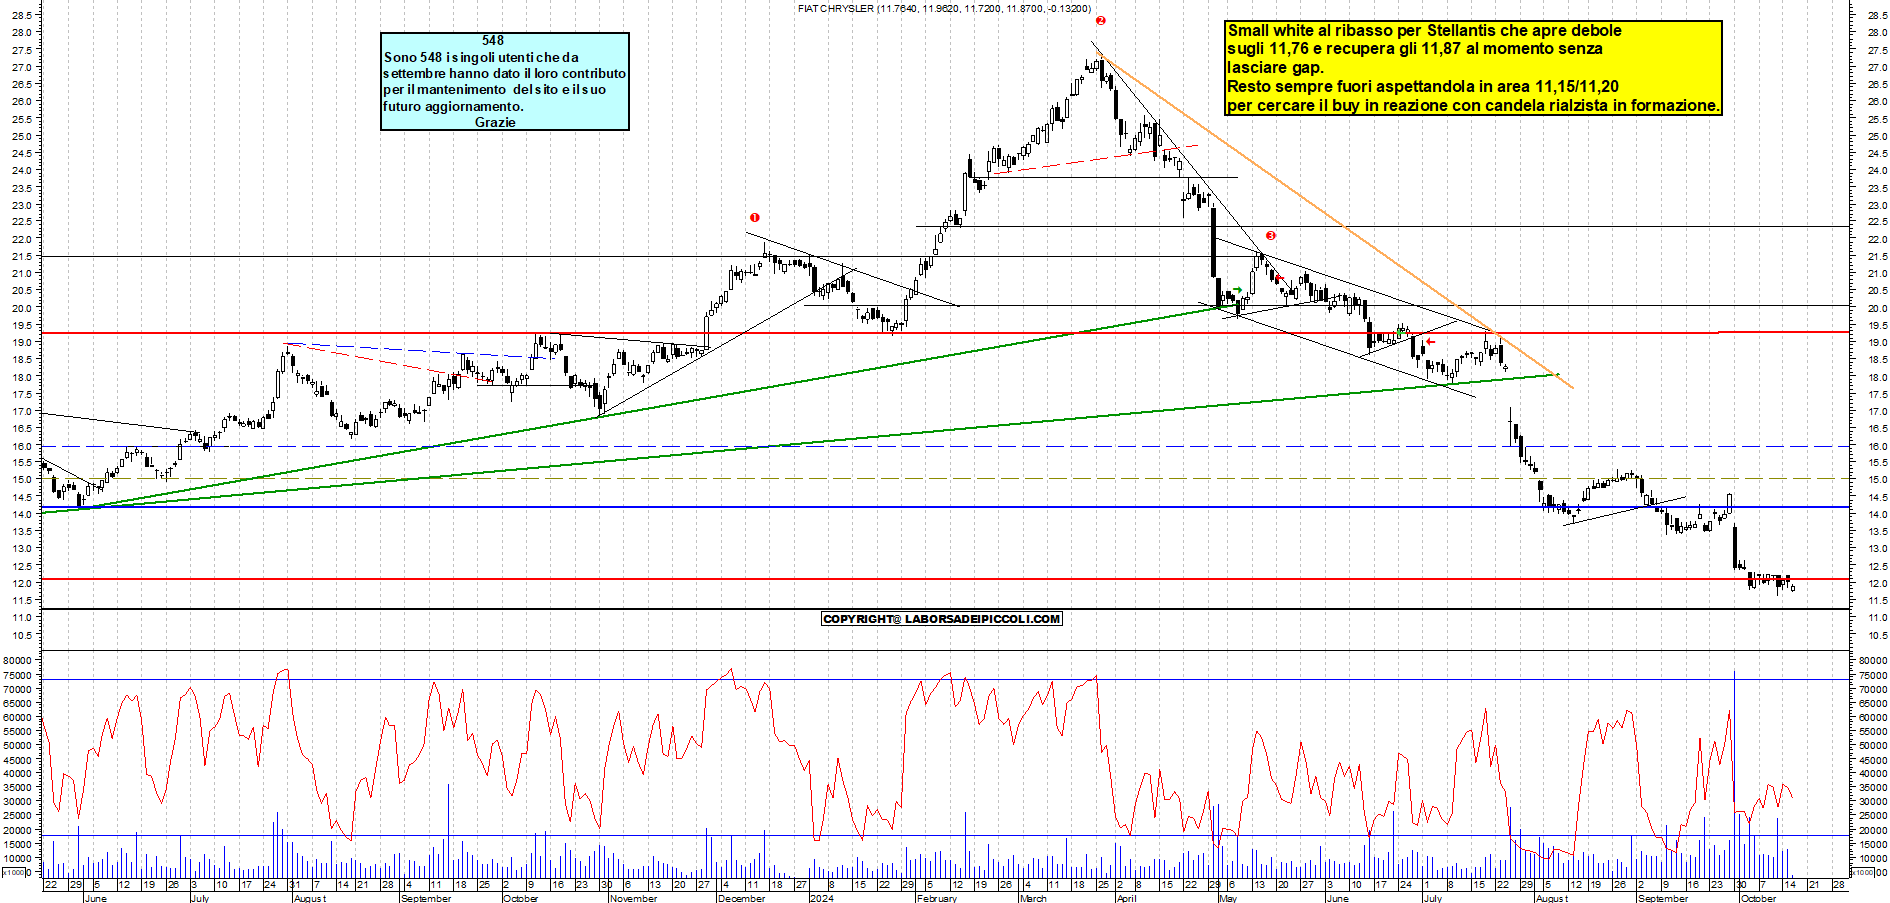
Task: Click 'Sono 548 i singoli utenti' line
Action: coord(481,57)
